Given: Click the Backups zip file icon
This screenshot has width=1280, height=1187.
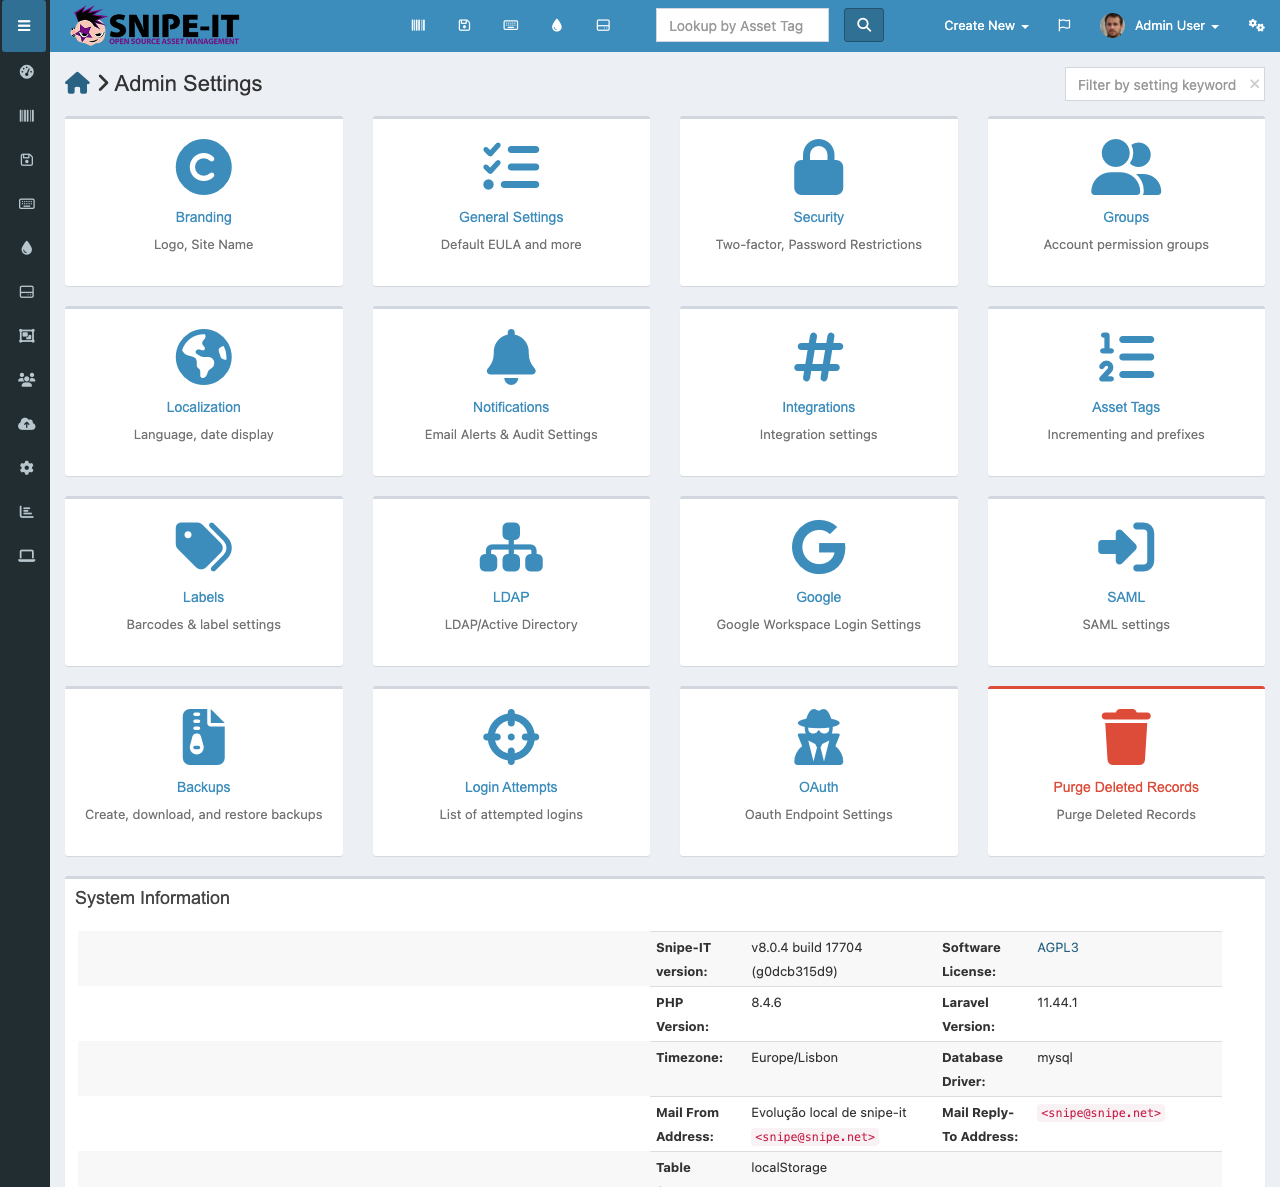Looking at the screenshot, I should coord(204,737).
